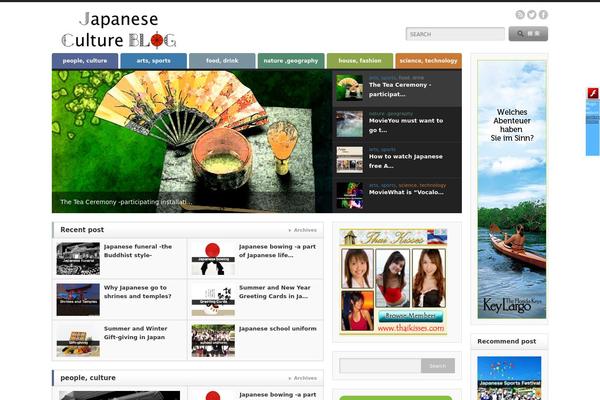
Task: Open Recent post 'Japanese bowing -a part of Japanese life...'
Action: click(277, 251)
